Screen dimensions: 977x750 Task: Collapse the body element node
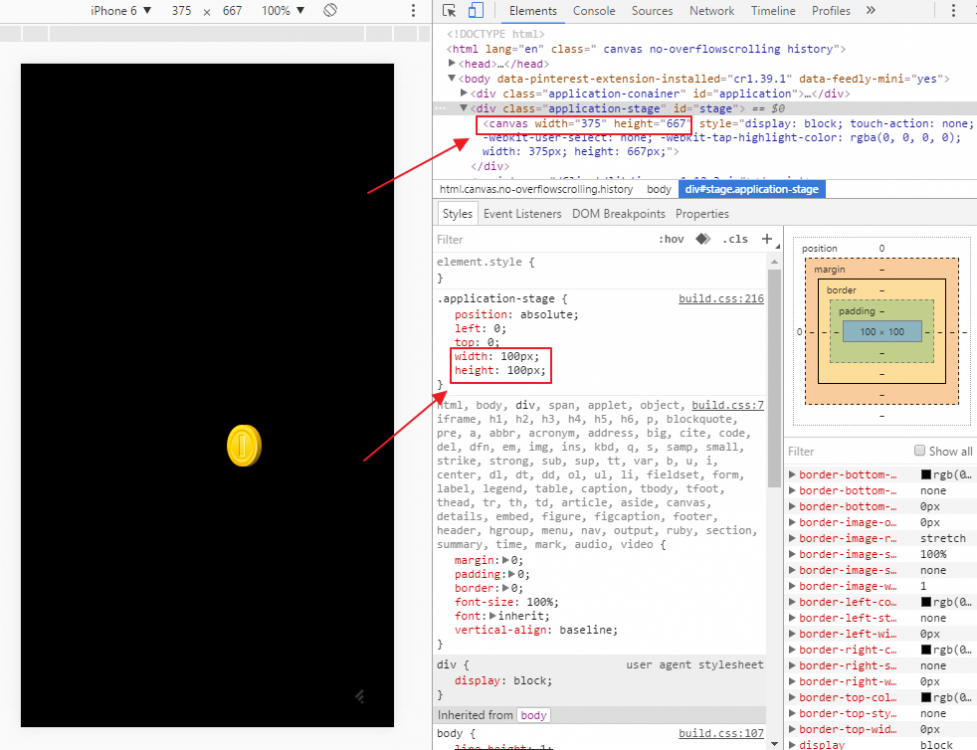click(x=452, y=78)
